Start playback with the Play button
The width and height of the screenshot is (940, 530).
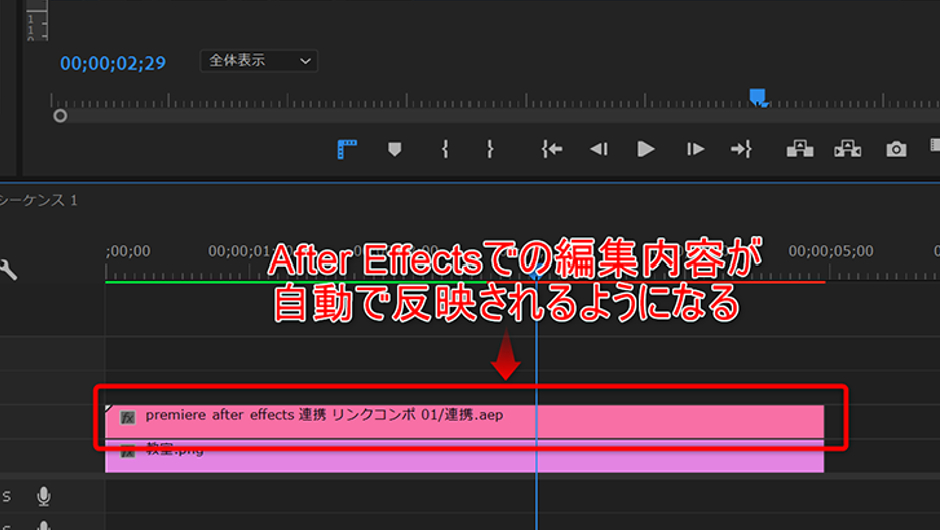pos(646,149)
